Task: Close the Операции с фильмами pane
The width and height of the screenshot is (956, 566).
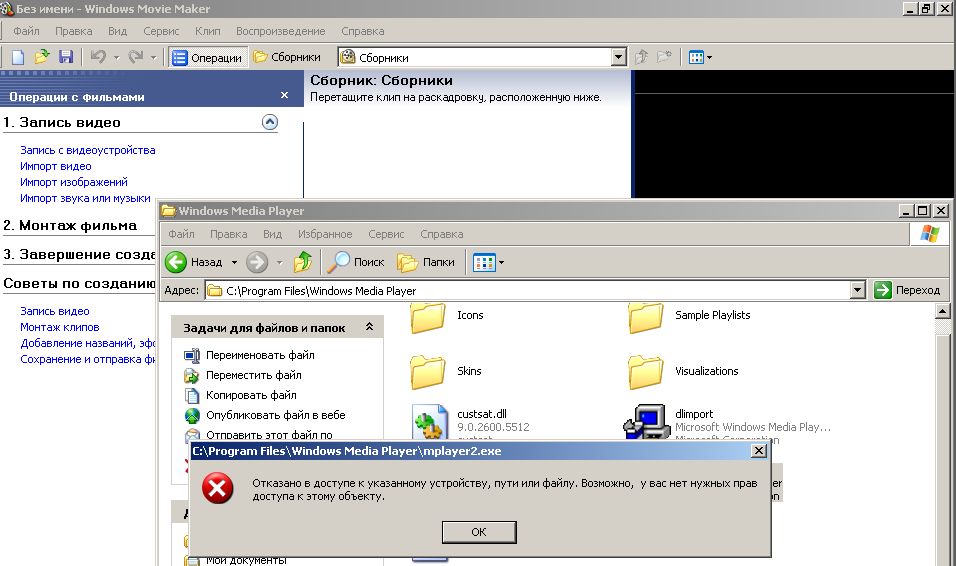Action: (284, 95)
